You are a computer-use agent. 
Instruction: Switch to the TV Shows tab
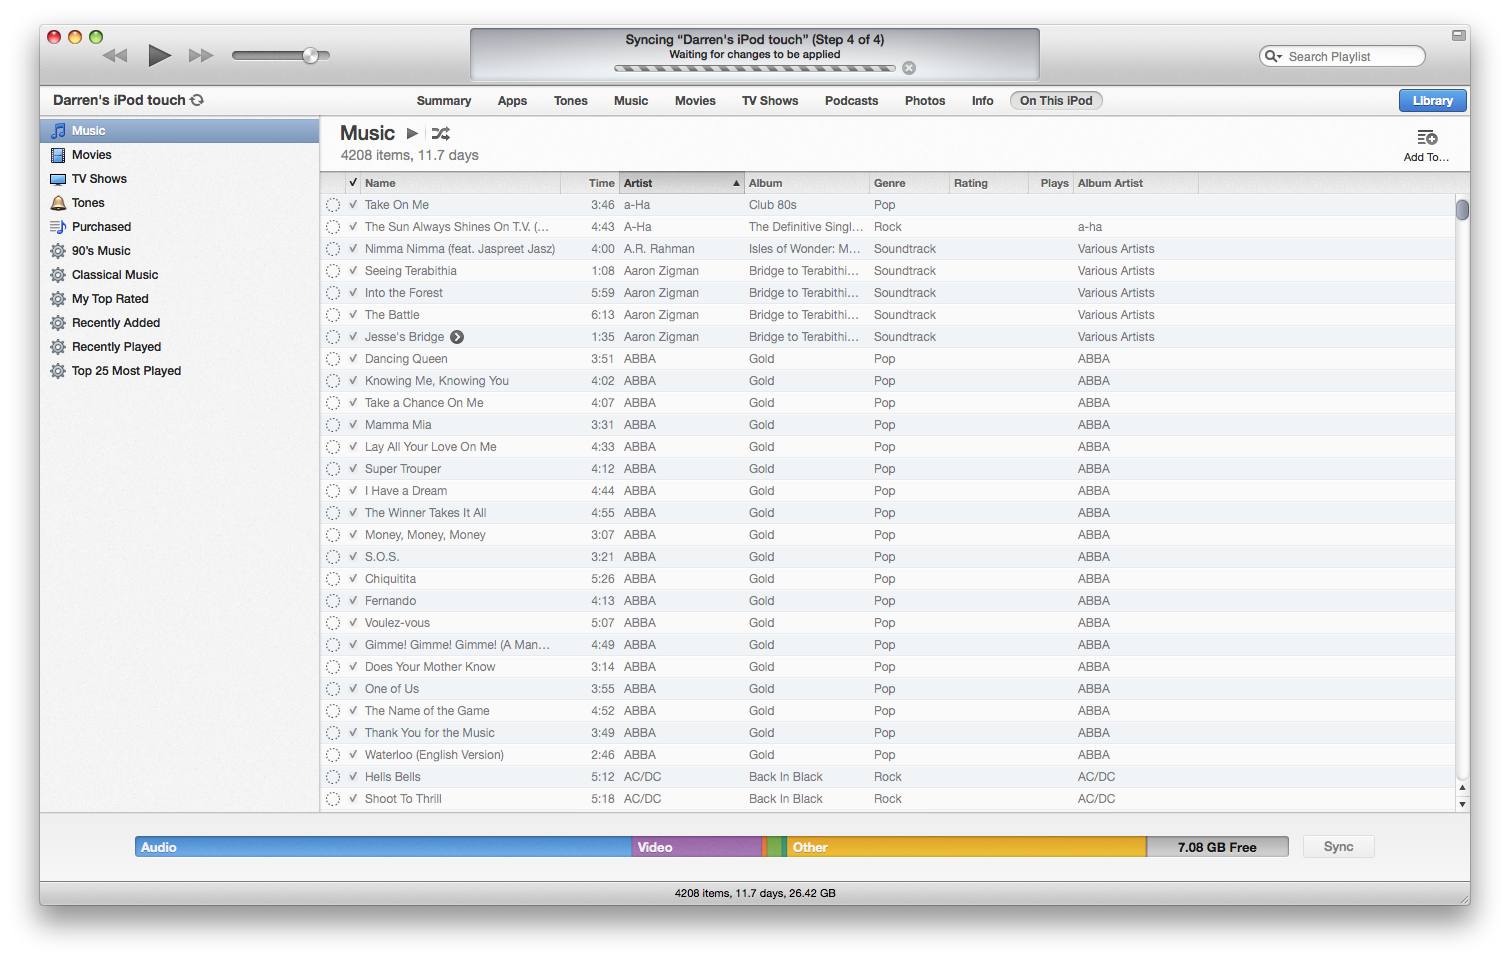tap(770, 101)
